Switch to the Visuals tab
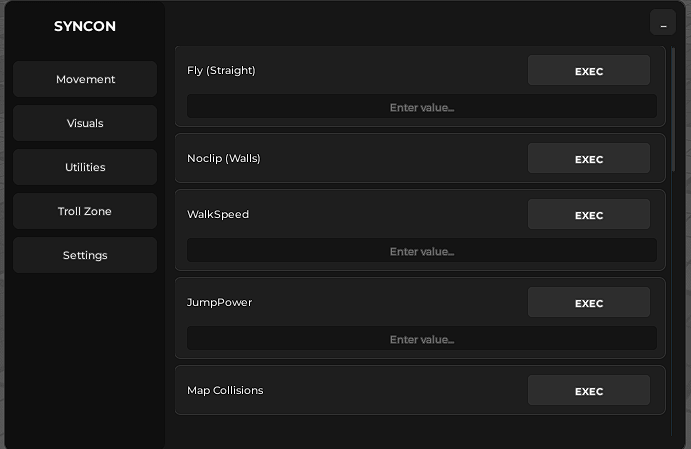Image resolution: width=691 pixels, height=449 pixels. 85,123
